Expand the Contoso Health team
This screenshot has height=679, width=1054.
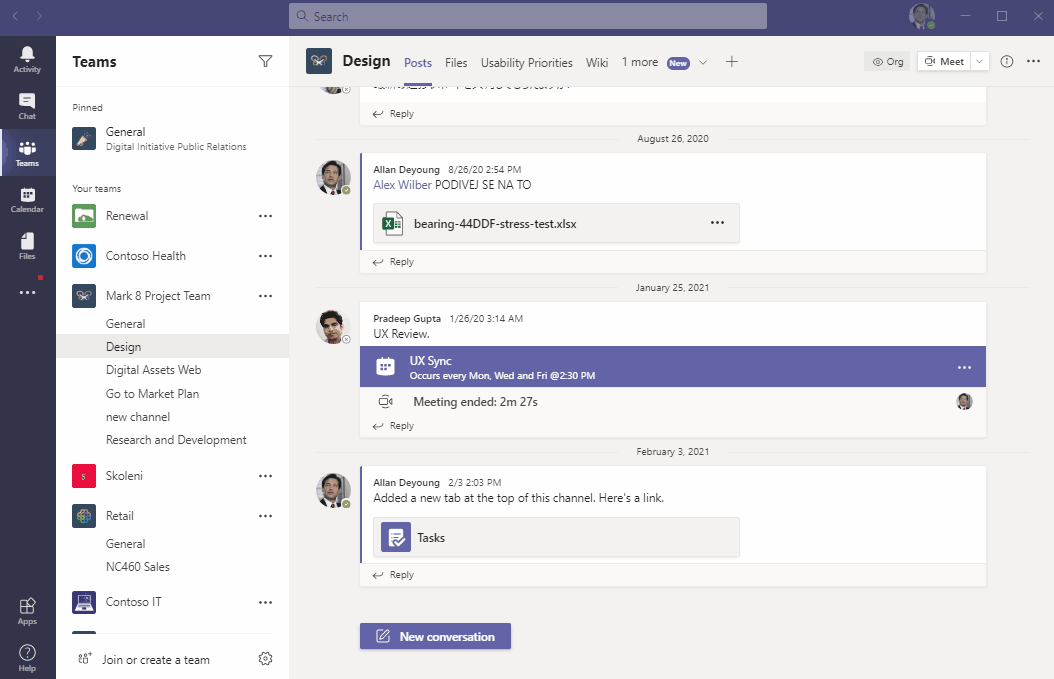point(146,255)
